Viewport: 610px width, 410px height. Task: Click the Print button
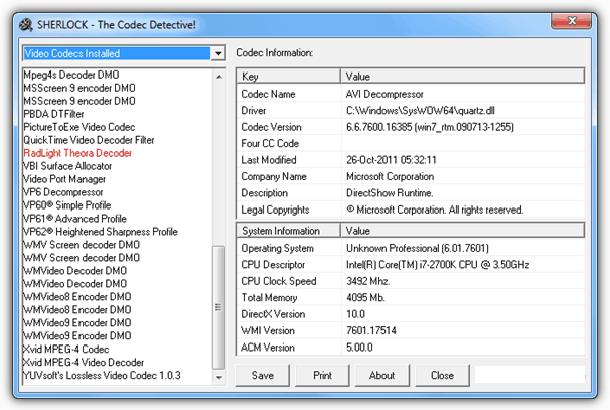click(323, 375)
